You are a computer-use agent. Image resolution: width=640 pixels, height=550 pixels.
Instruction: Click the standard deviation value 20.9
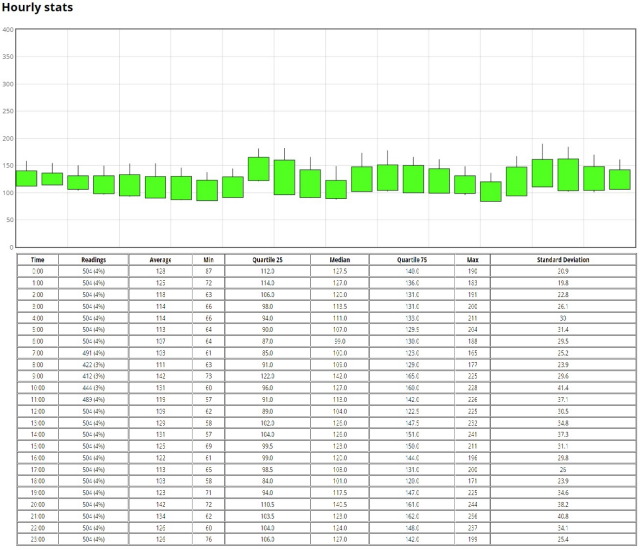[563, 271]
